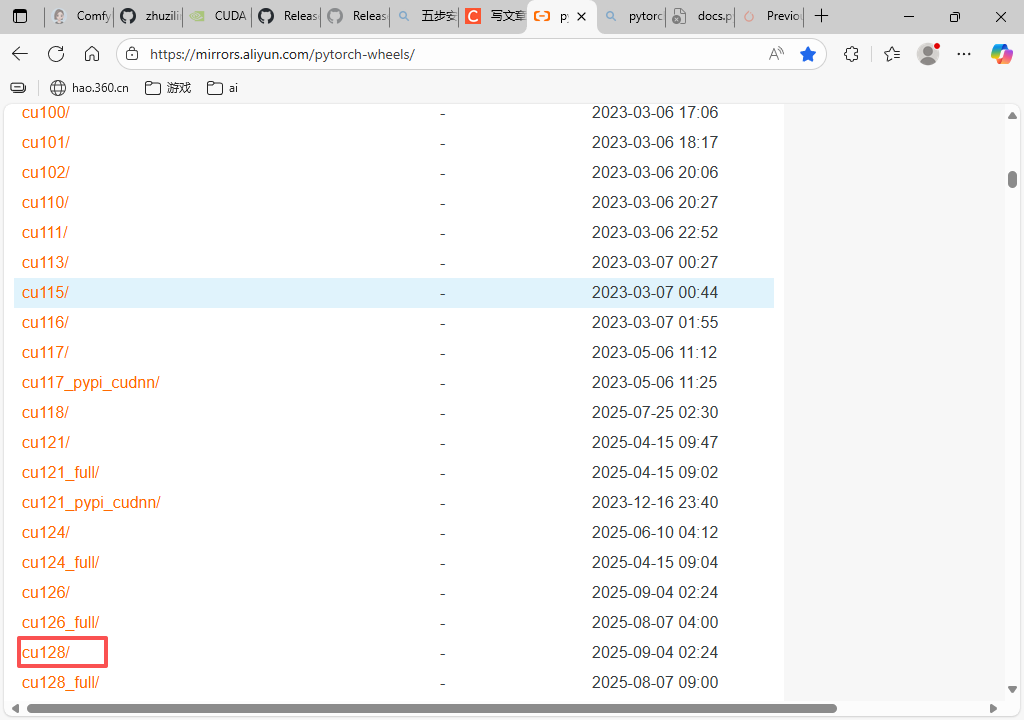Open the Tab actions menu icon
The image size is (1024, 720).
[x=20, y=16]
